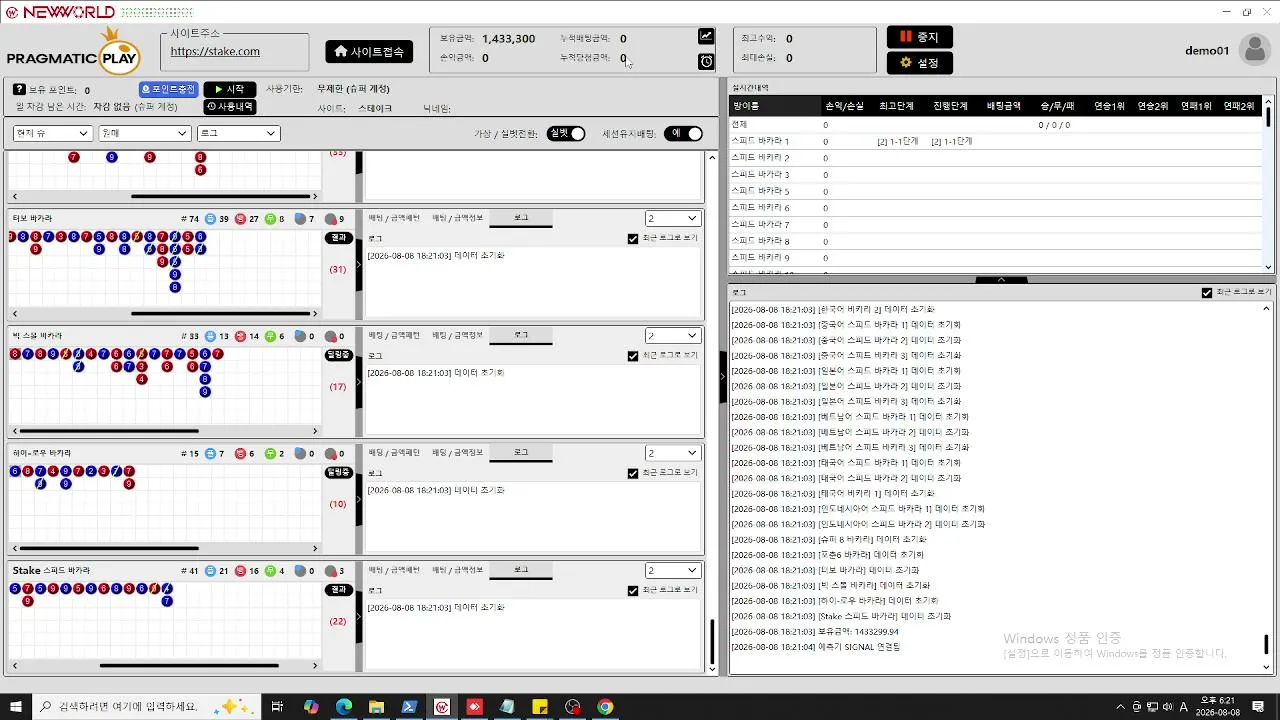1280x720 pixels.
Task: Click the blue pair icon in 터보 바카라 row
Action: [300, 219]
